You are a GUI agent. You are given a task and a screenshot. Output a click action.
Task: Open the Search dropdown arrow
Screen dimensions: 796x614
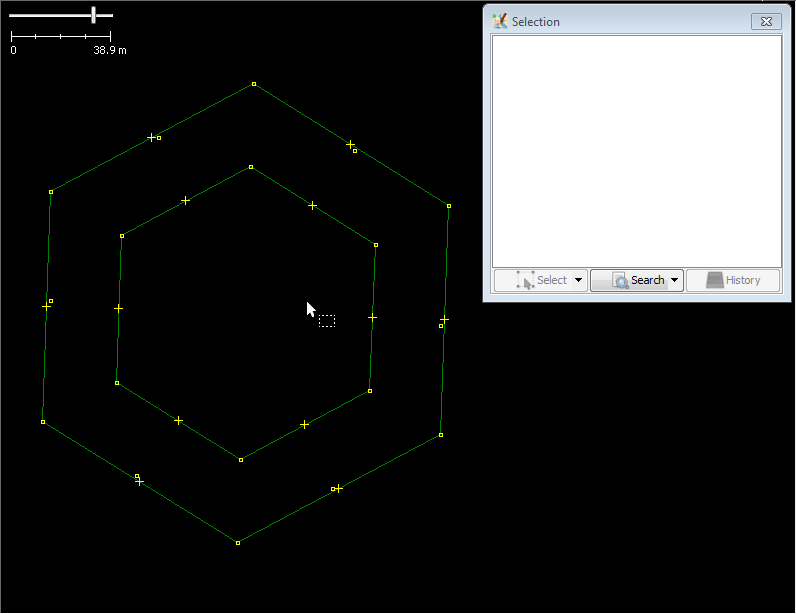point(675,280)
